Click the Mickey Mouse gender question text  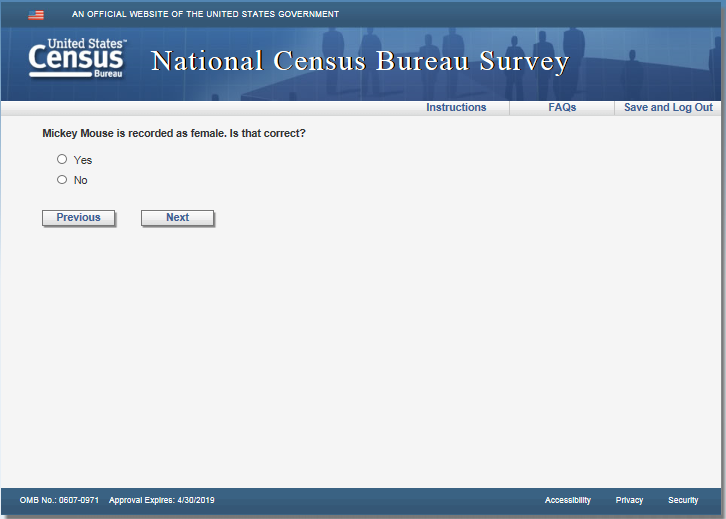tap(174, 133)
